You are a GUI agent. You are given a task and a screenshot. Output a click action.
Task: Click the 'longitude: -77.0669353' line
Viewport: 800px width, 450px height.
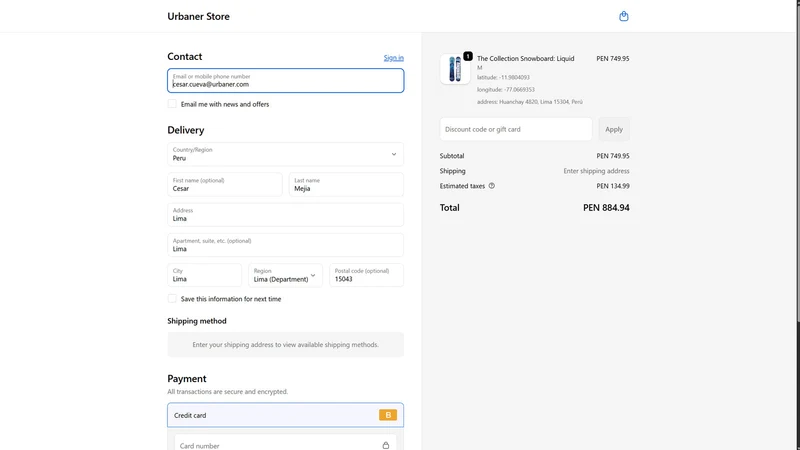(506, 89)
